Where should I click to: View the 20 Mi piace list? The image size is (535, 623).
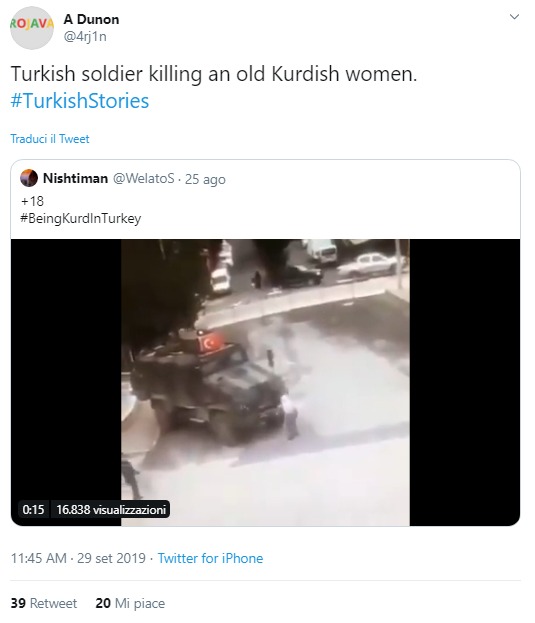tap(130, 603)
